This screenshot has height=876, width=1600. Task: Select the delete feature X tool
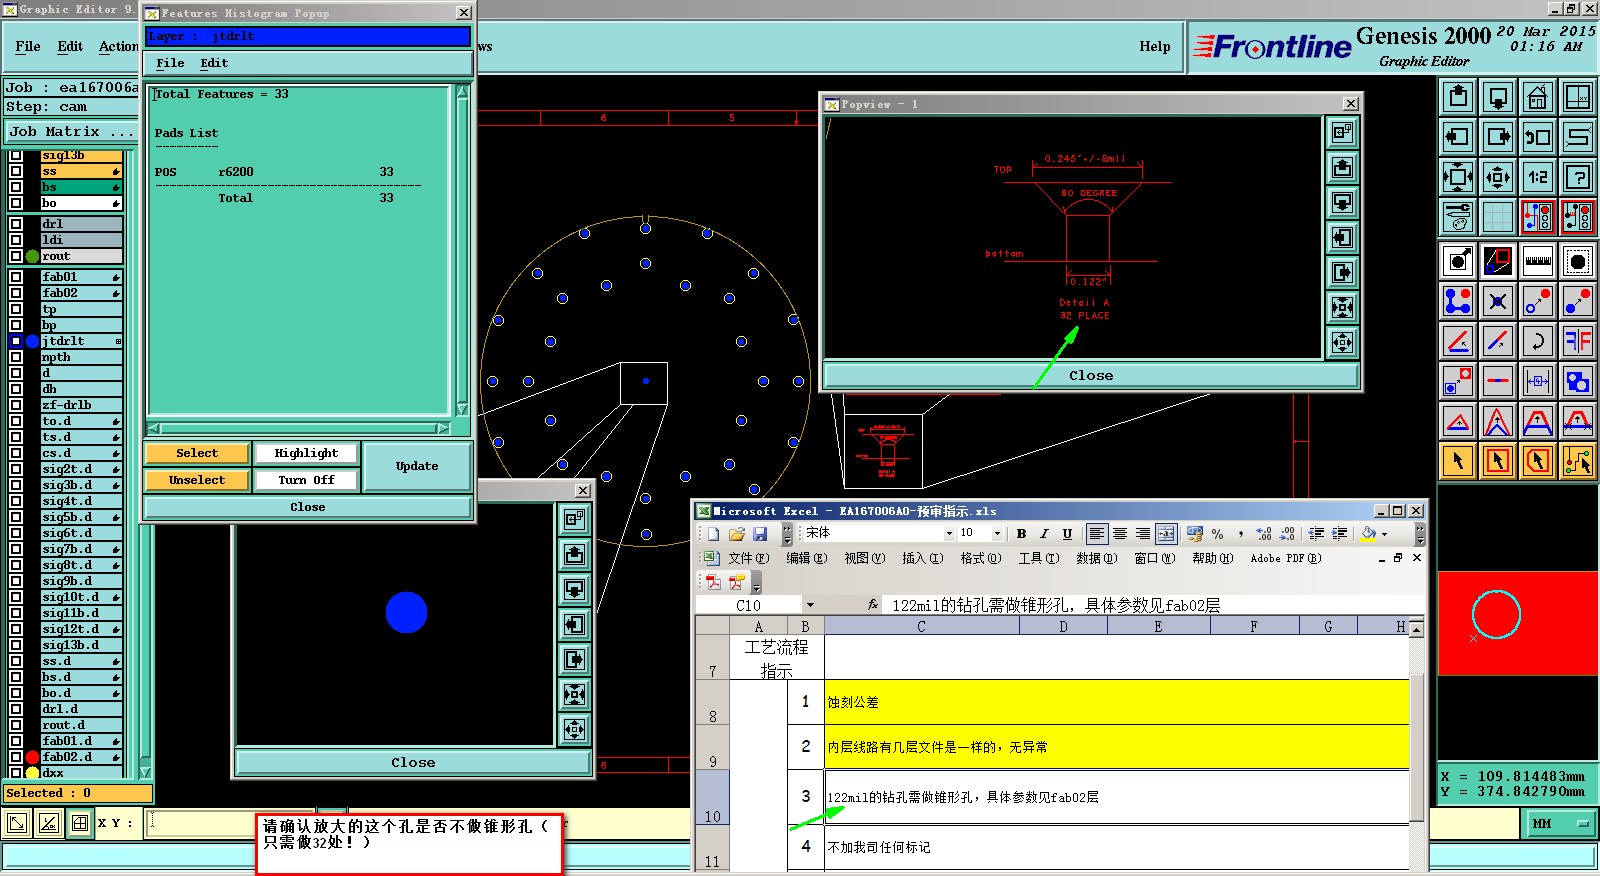pyautogui.click(x=1498, y=301)
